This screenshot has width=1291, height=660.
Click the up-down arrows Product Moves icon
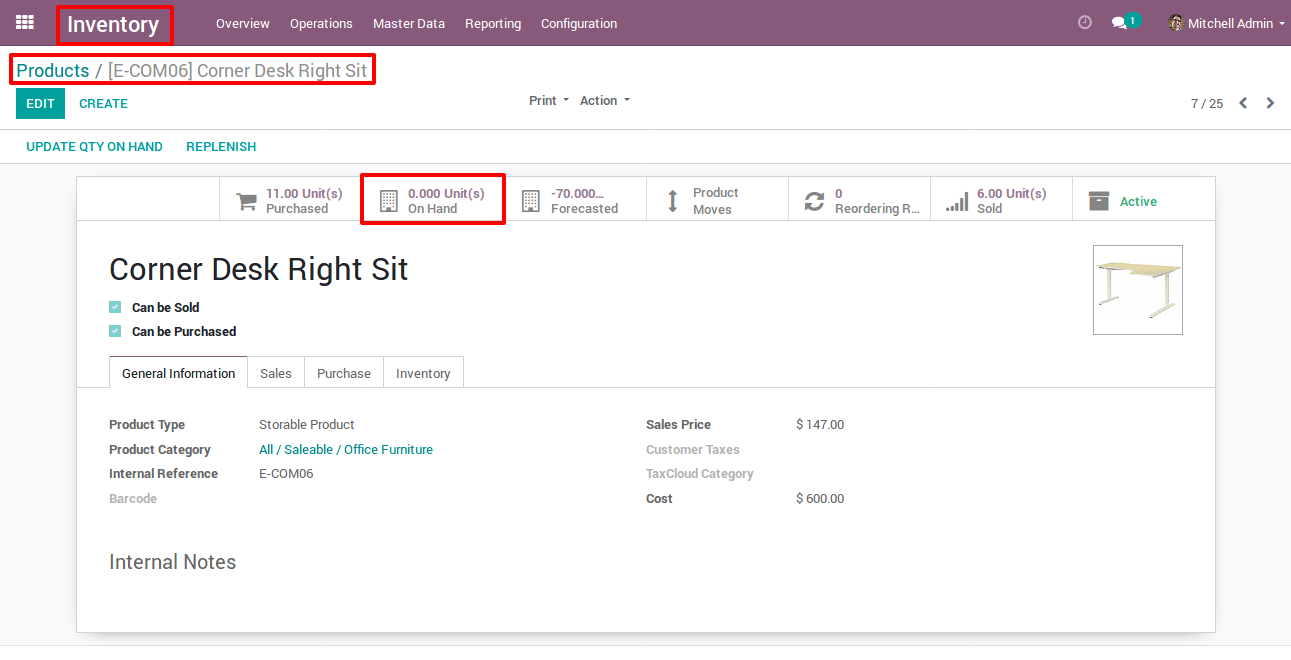673,201
